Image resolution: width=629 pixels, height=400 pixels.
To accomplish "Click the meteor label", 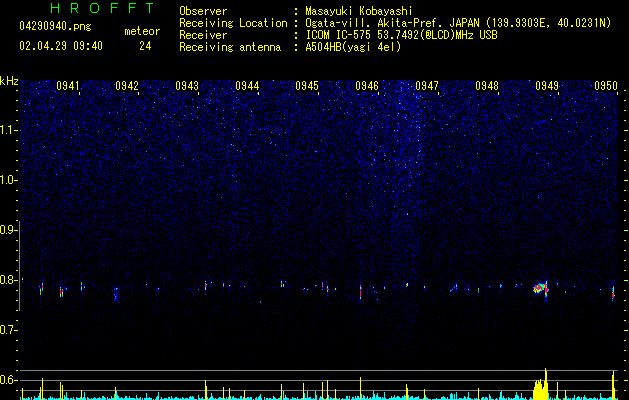I will [142, 31].
